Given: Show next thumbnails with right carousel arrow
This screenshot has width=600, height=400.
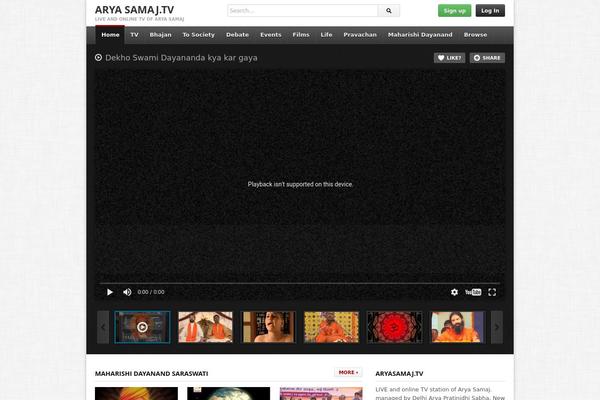Looking at the screenshot, I should pyautogui.click(x=497, y=327).
